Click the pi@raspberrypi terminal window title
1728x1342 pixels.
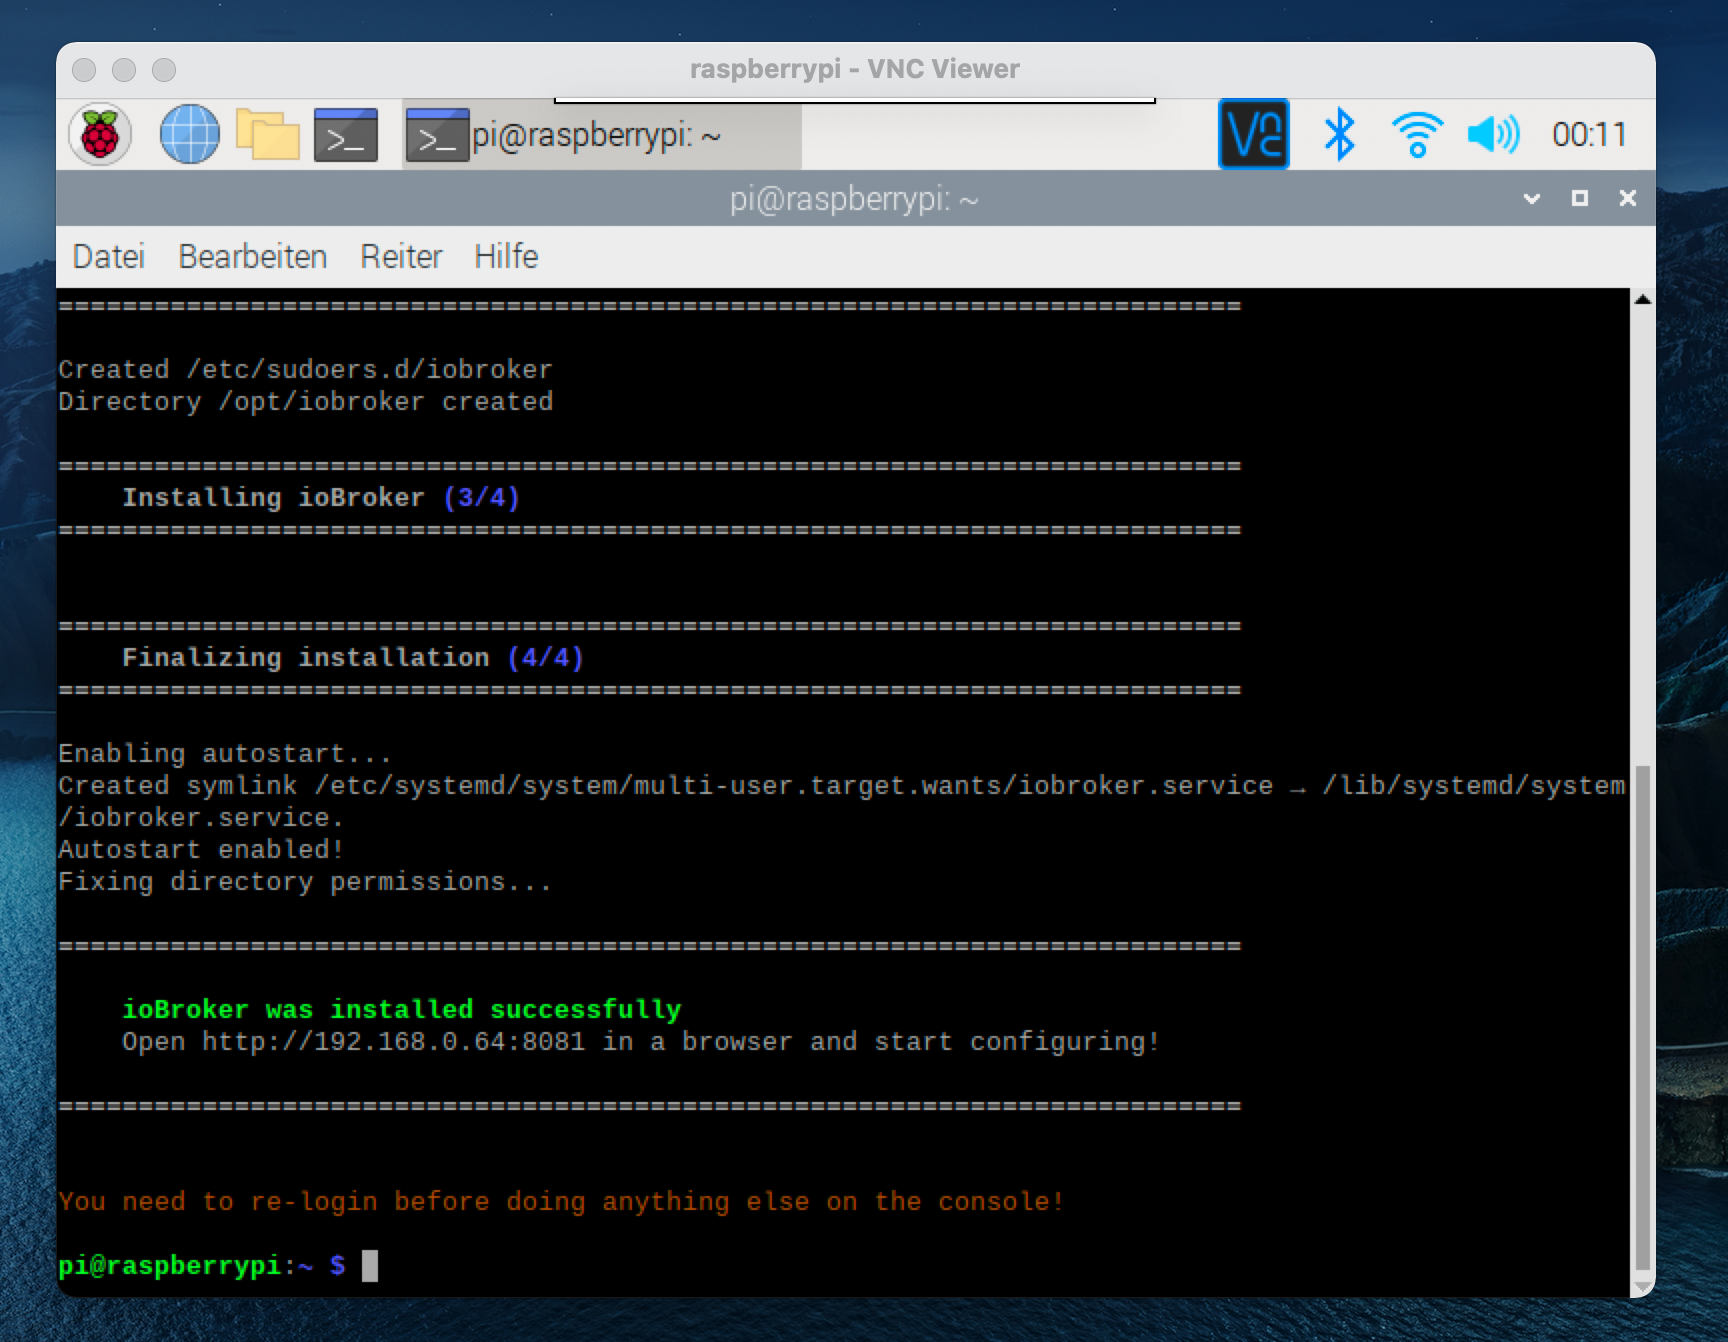(854, 199)
